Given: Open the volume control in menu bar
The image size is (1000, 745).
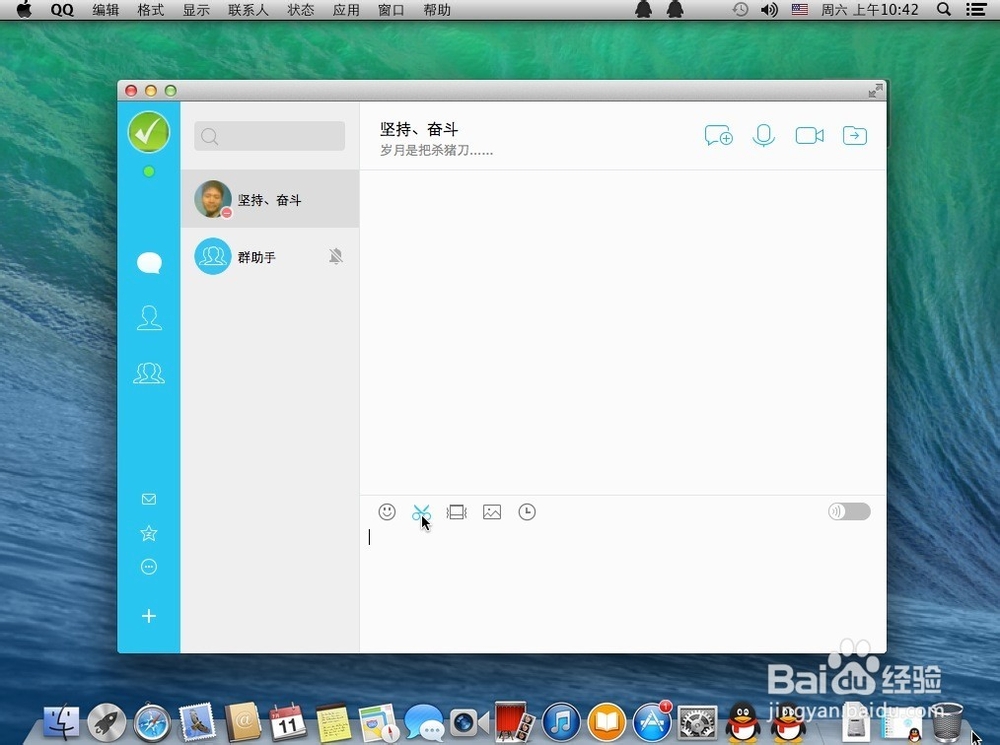Looking at the screenshot, I should click(x=769, y=10).
